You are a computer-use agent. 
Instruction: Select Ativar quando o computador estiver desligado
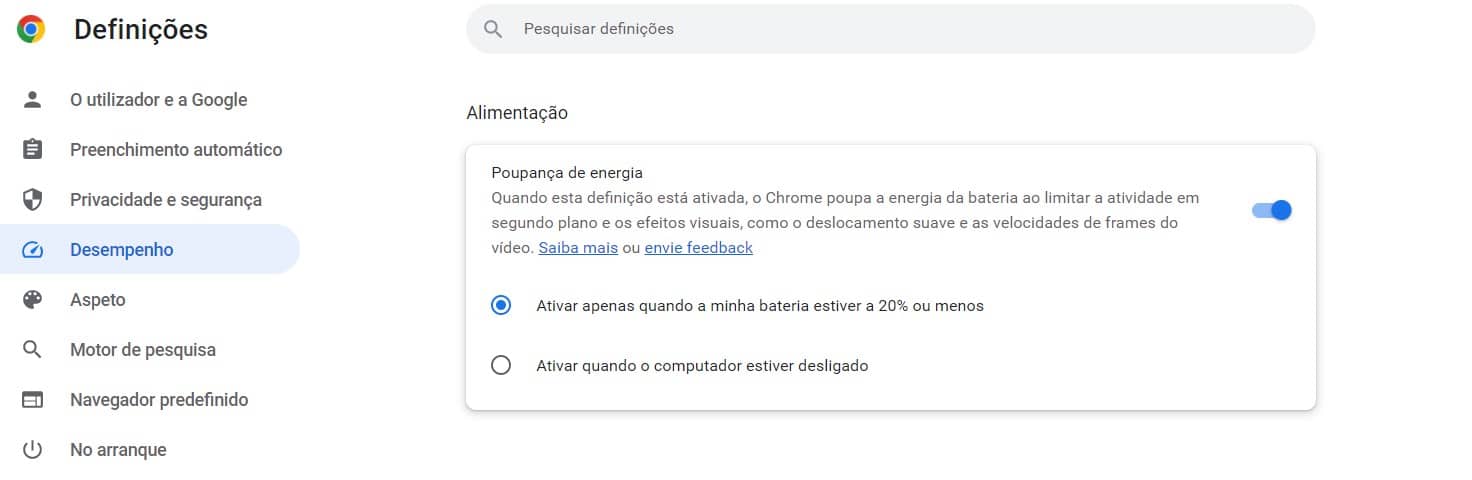[501, 366]
